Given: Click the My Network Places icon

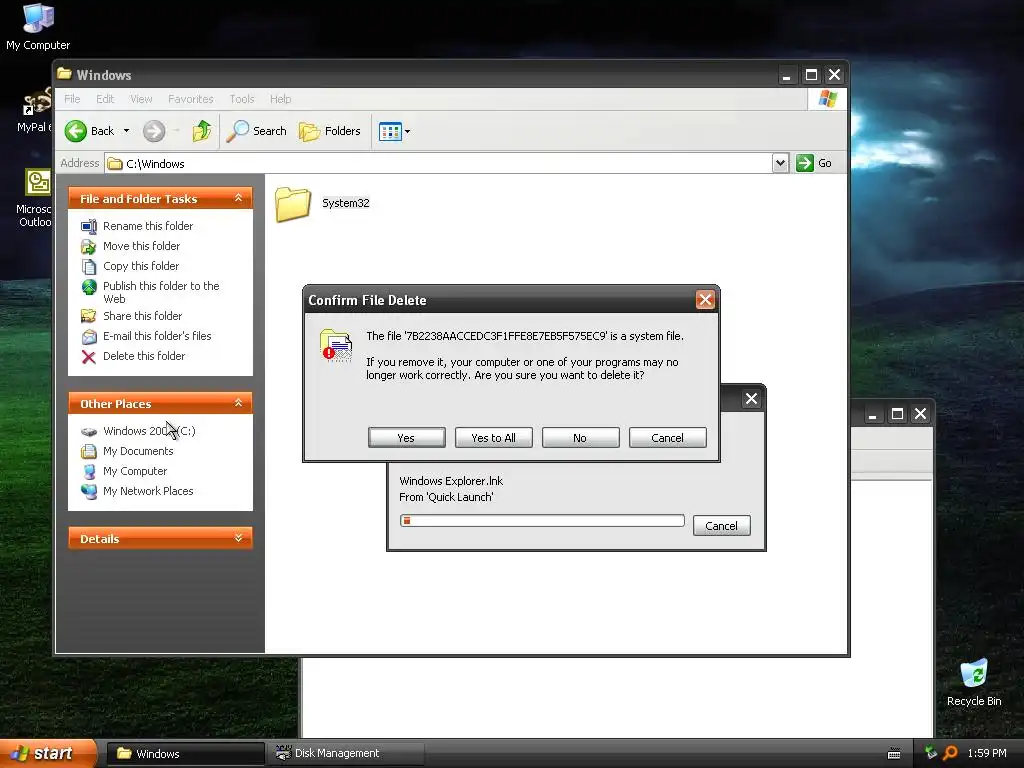Looking at the screenshot, I should (89, 492).
